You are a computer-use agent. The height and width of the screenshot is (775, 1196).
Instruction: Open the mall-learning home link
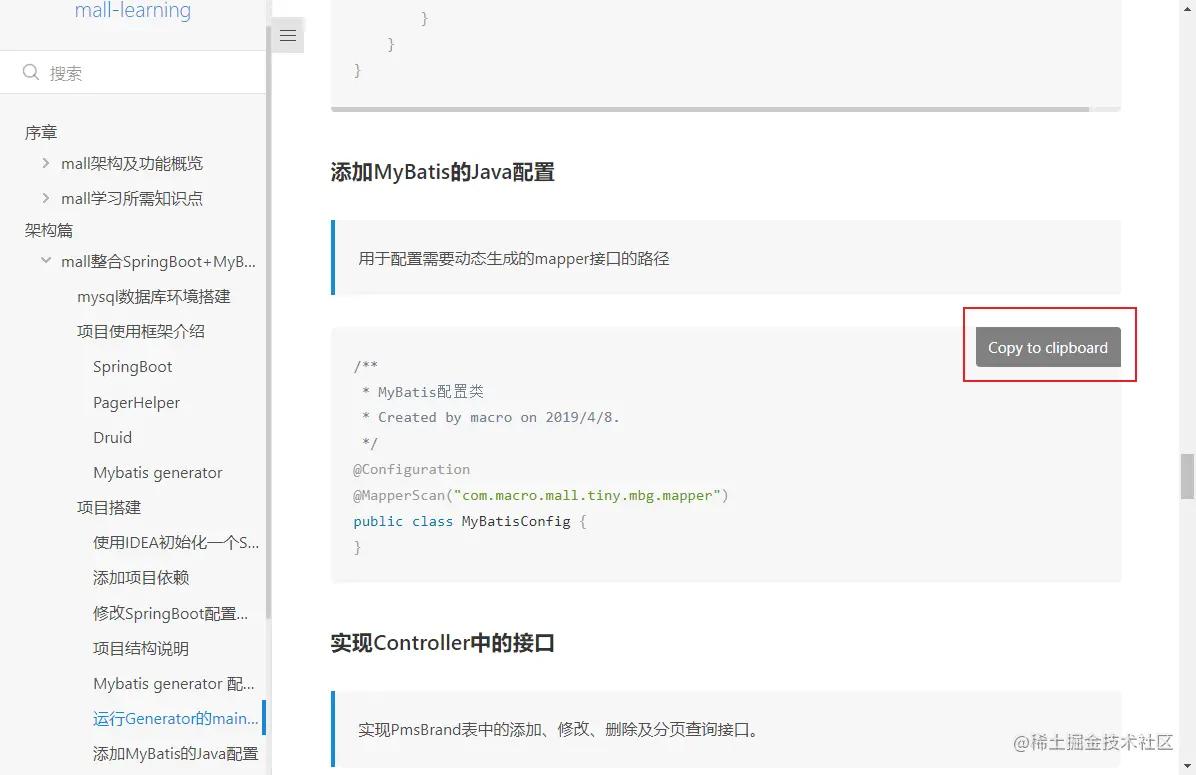tap(132, 11)
